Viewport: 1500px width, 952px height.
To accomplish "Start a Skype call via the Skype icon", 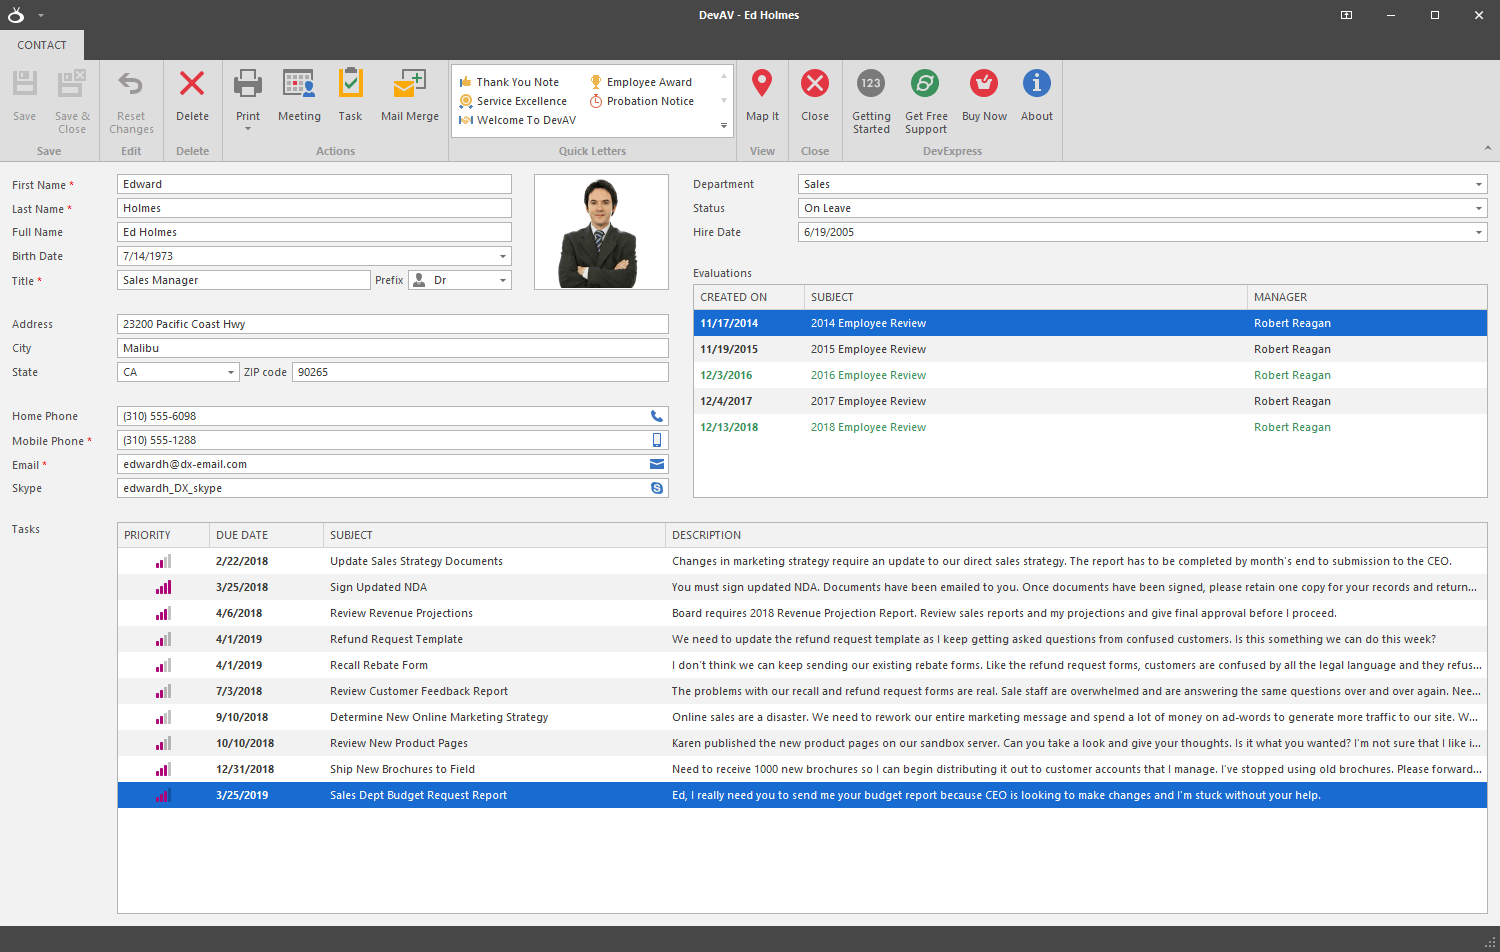I will click(x=657, y=488).
